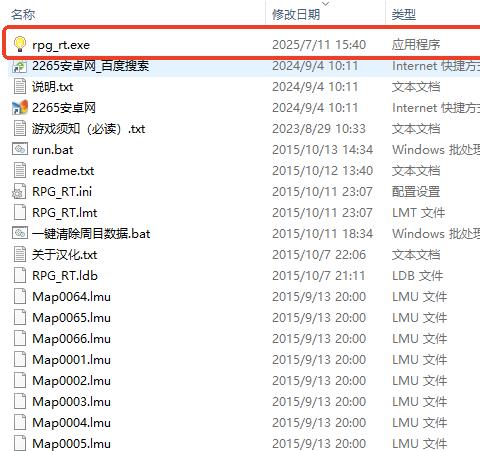Select the Map0001.lmu file icon

[x=20, y=359]
